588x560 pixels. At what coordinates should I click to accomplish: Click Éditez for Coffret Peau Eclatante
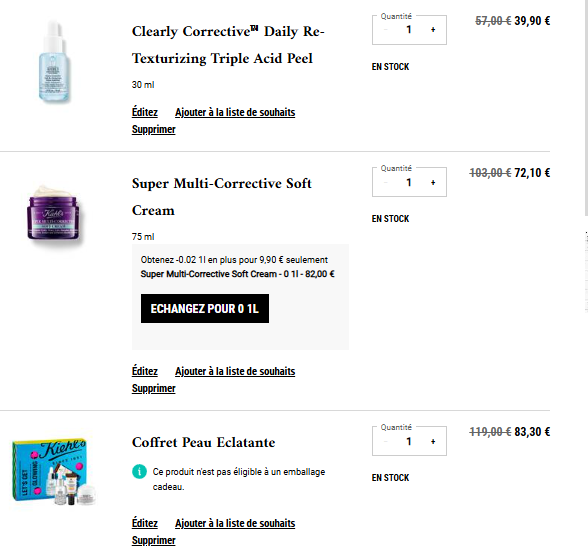pyautogui.click(x=145, y=523)
